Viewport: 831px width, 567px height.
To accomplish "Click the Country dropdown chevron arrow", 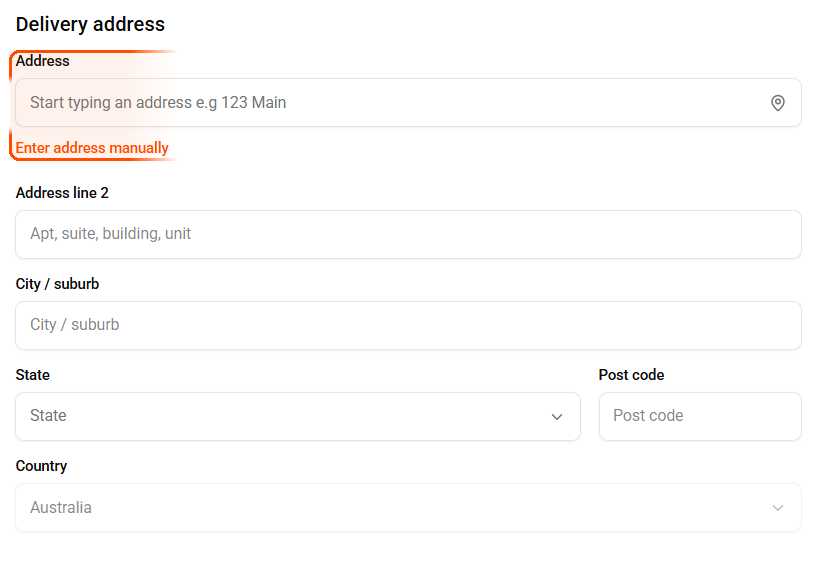I will coord(778,508).
